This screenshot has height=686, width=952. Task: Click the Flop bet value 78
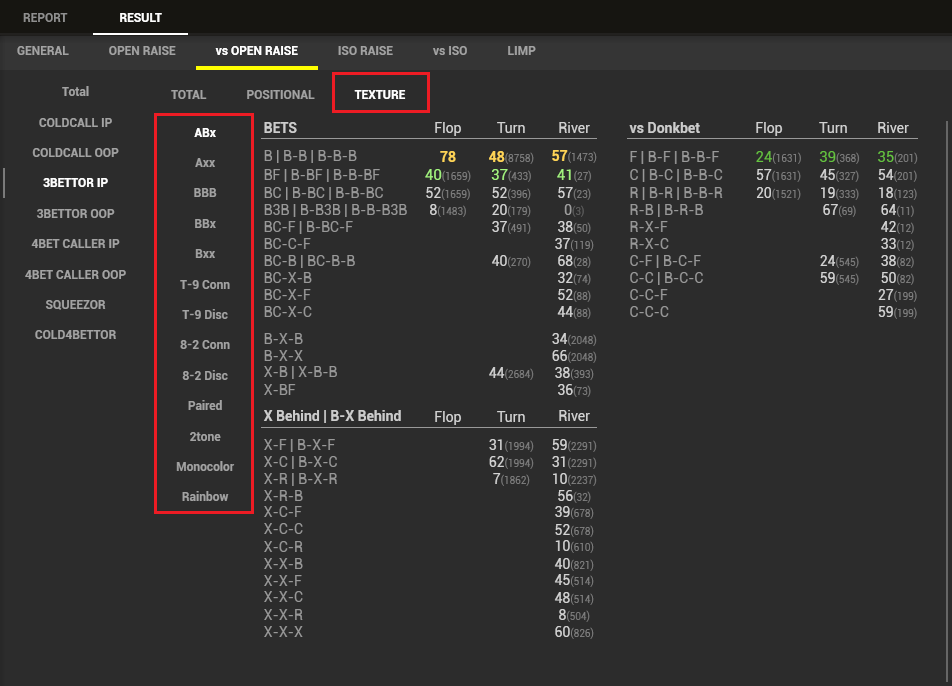tap(447, 157)
